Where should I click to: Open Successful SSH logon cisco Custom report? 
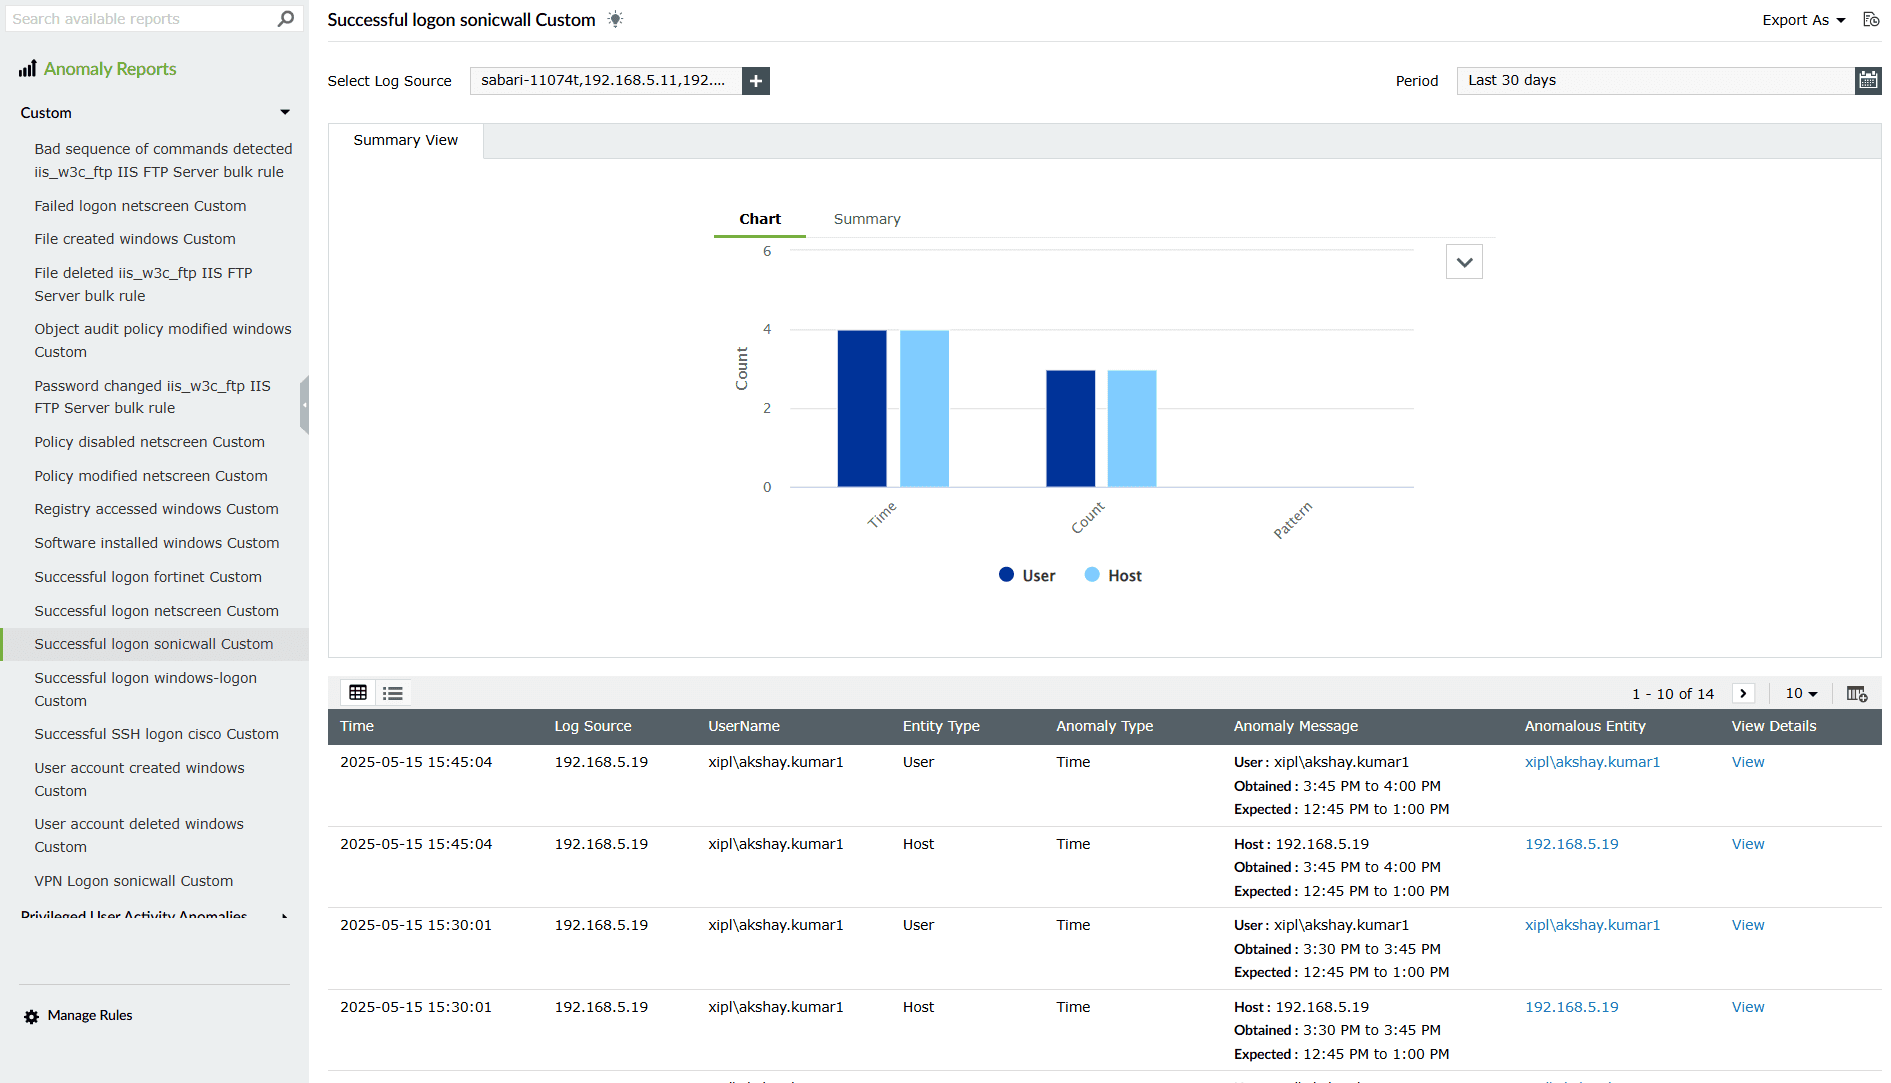pyautogui.click(x=156, y=734)
